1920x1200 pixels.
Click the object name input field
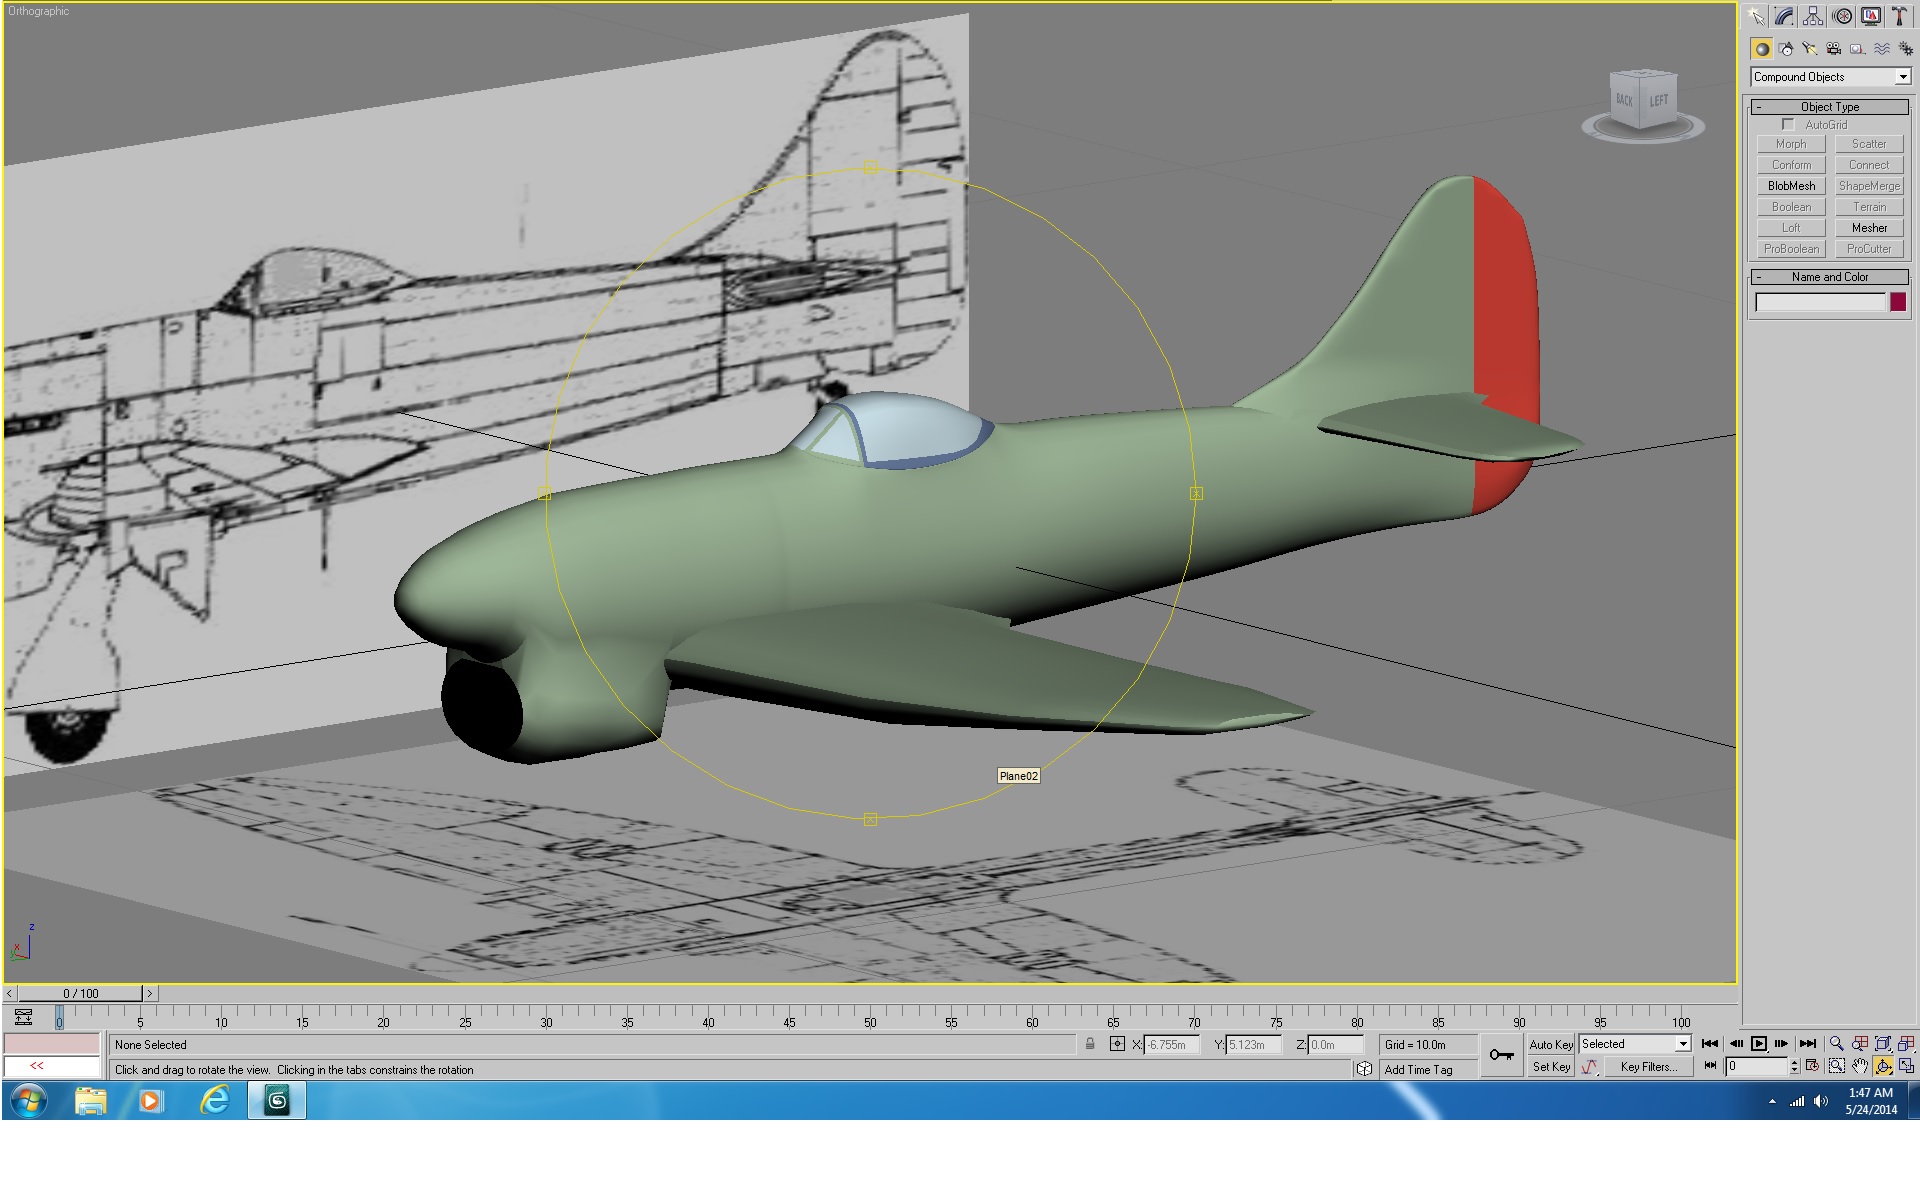pos(1820,302)
